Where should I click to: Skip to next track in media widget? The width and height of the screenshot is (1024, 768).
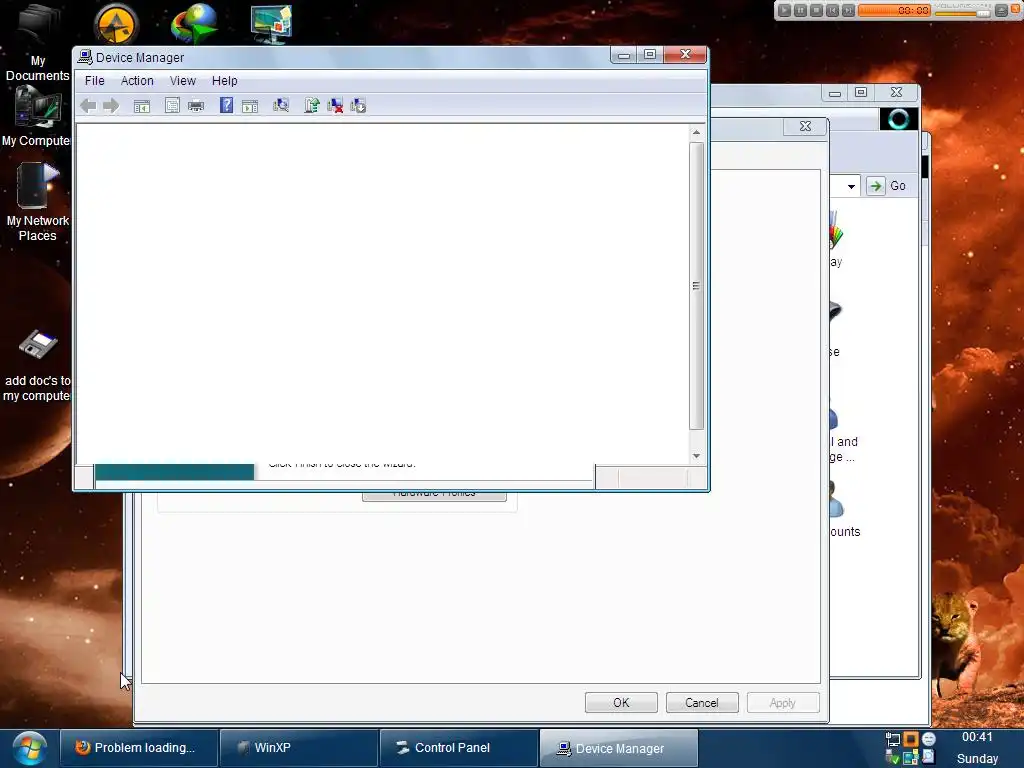click(848, 10)
